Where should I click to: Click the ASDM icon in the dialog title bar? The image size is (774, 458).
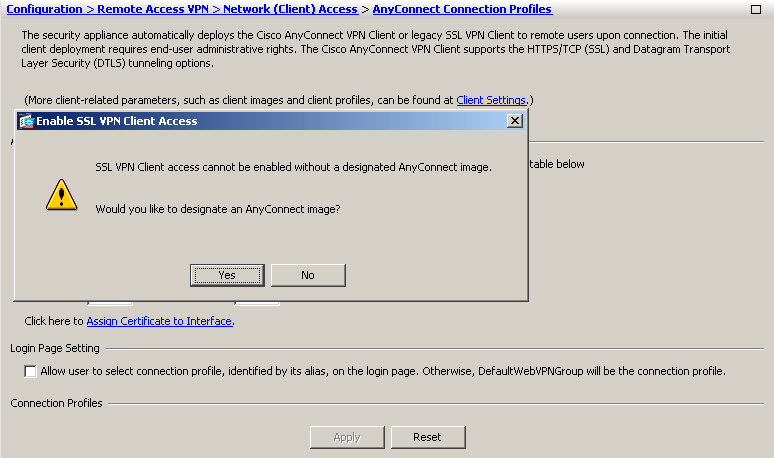[x=26, y=121]
